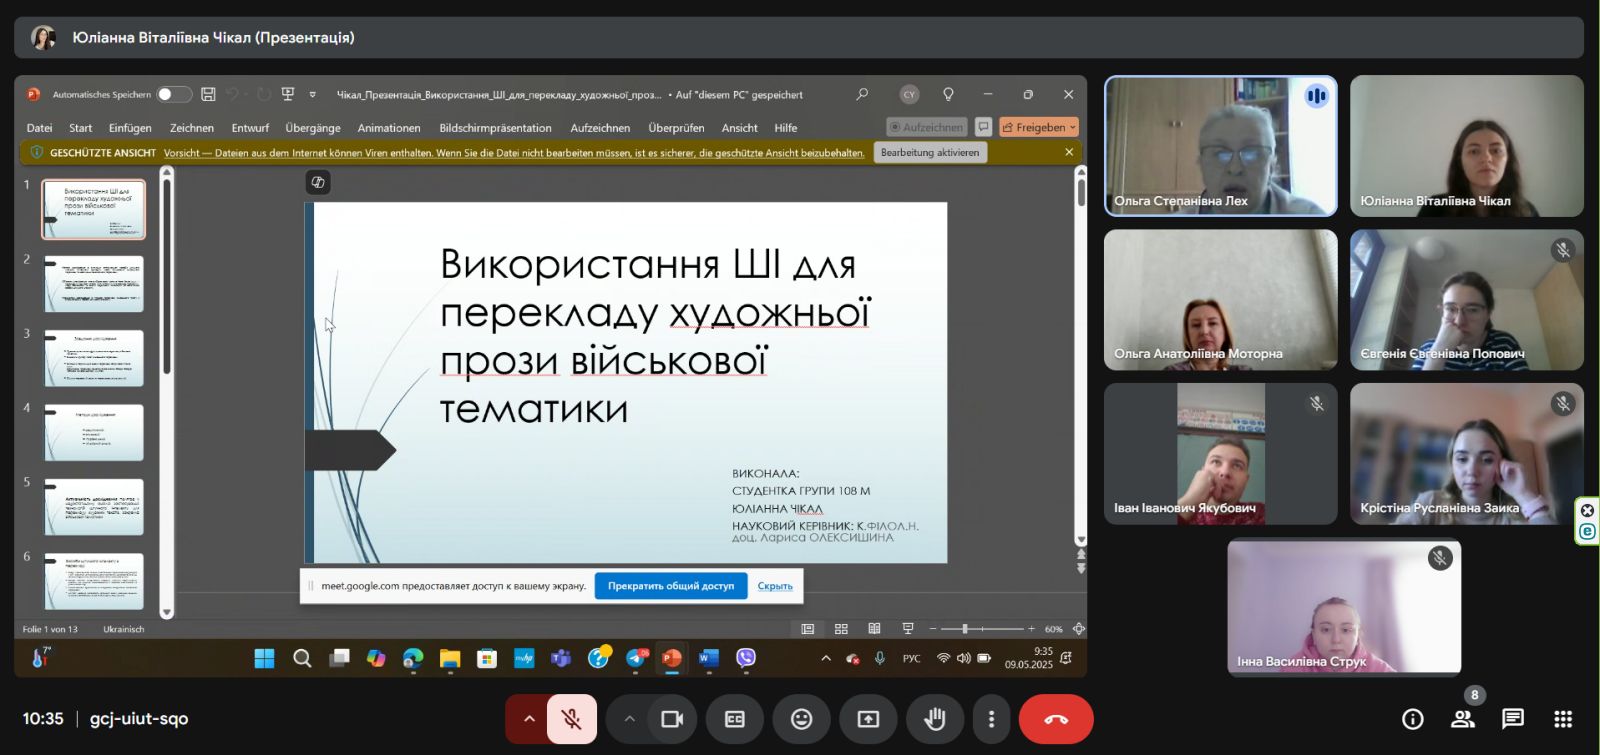The height and width of the screenshot is (755, 1600).
Task: Toggle the camera in Meet
Action: tap(672, 719)
